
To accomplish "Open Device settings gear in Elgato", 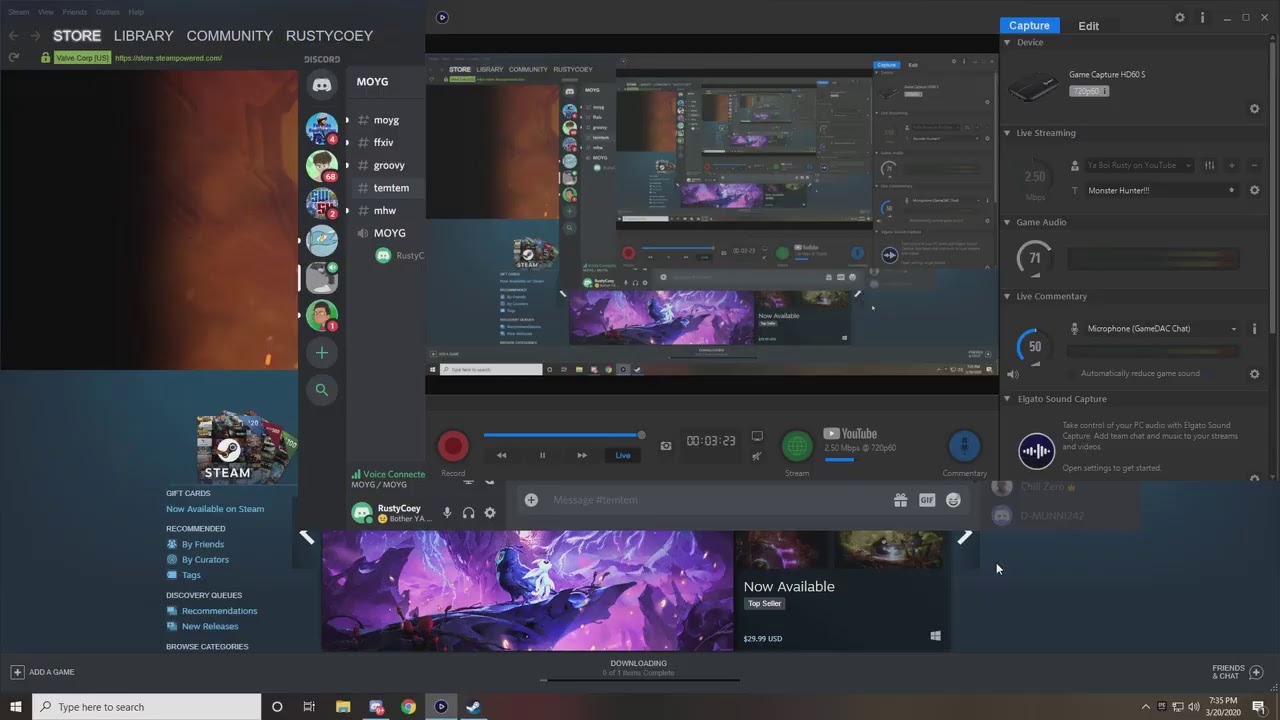I will (x=1255, y=109).
